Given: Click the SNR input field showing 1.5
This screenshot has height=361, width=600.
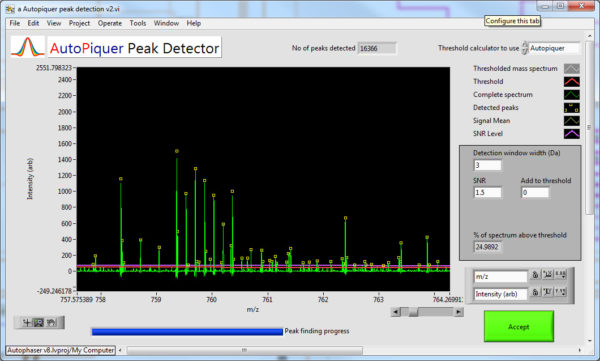Looking at the screenshot, I should click(x=488, y=193).
